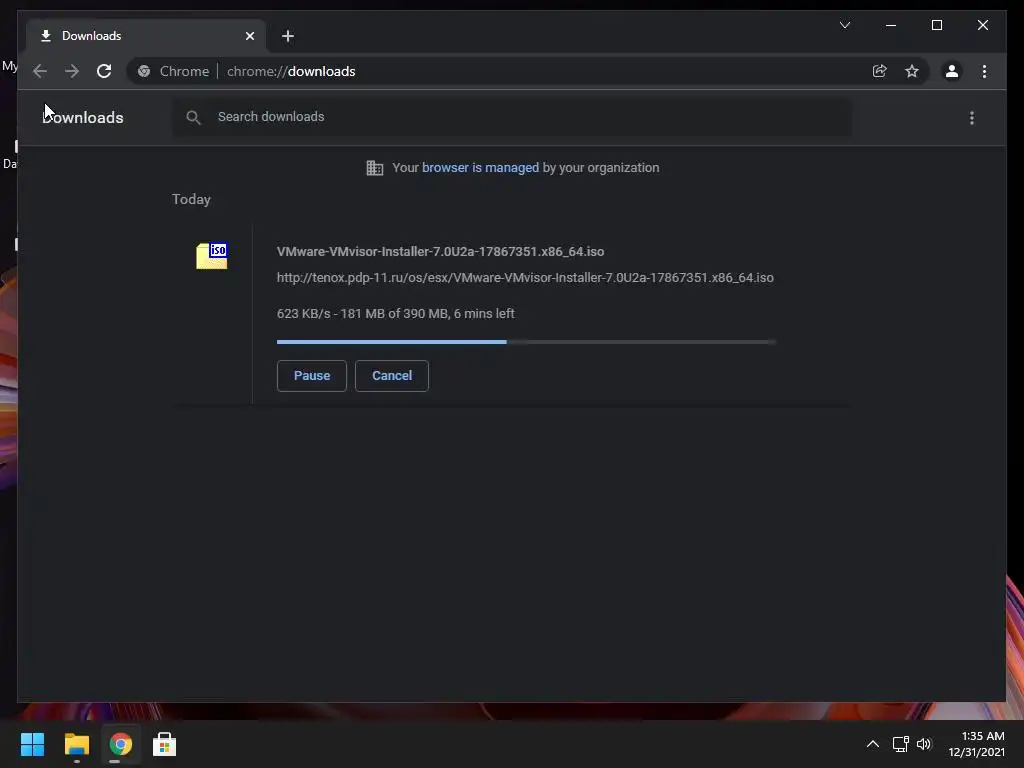The image size is (1024, 768).
Task: Close the Downloads tab
Action: [x=249, y=36]
